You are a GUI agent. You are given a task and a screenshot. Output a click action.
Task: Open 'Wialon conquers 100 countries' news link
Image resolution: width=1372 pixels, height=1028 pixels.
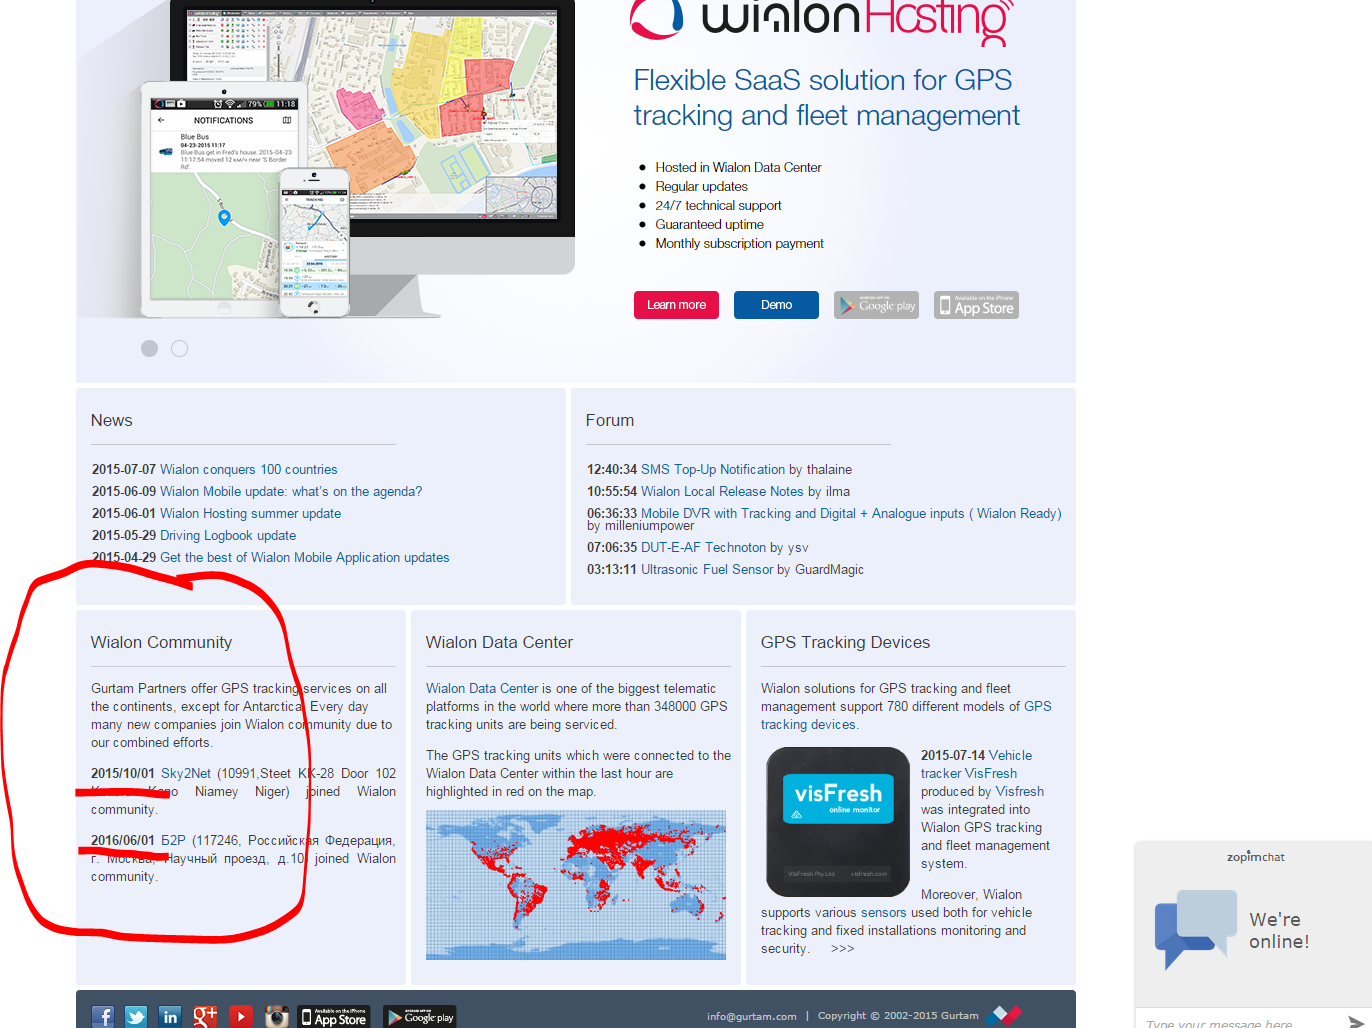tap(248, 469)
